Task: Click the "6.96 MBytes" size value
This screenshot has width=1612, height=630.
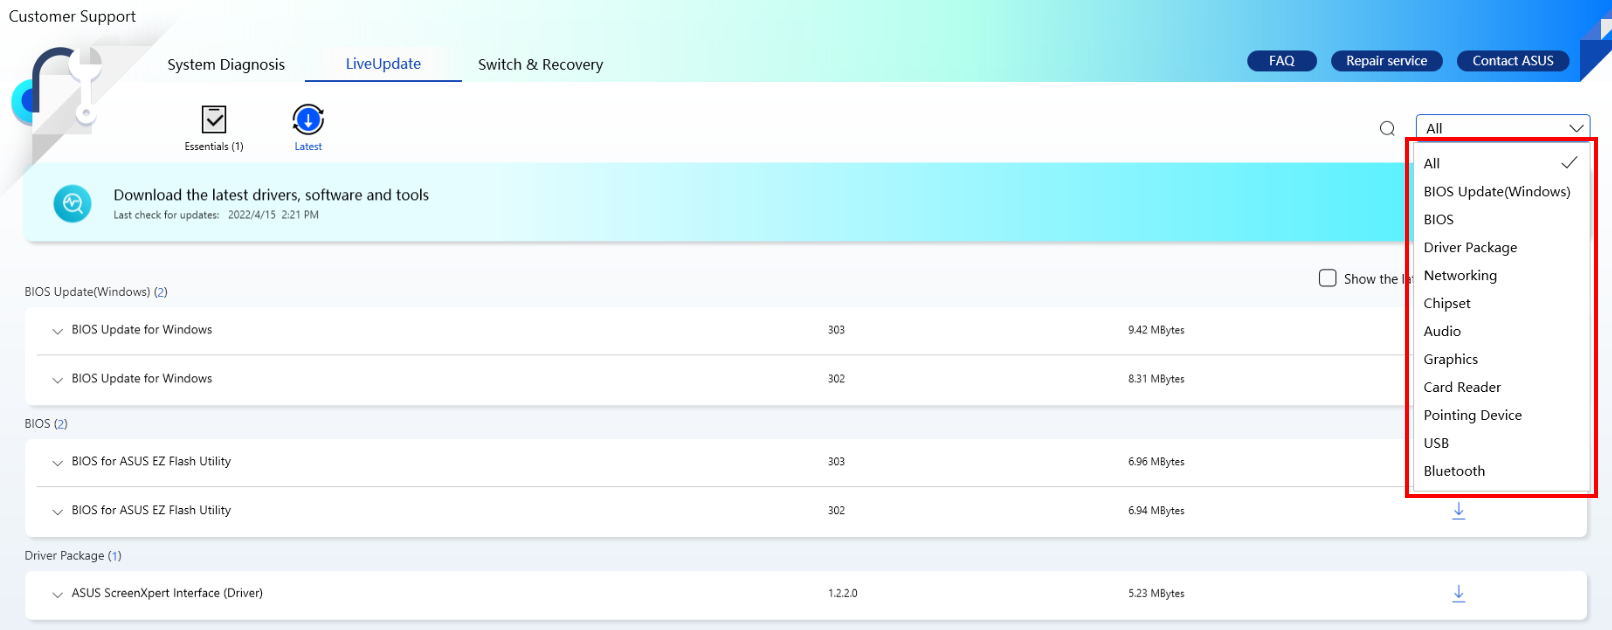Action: (x=1156, y=462)
